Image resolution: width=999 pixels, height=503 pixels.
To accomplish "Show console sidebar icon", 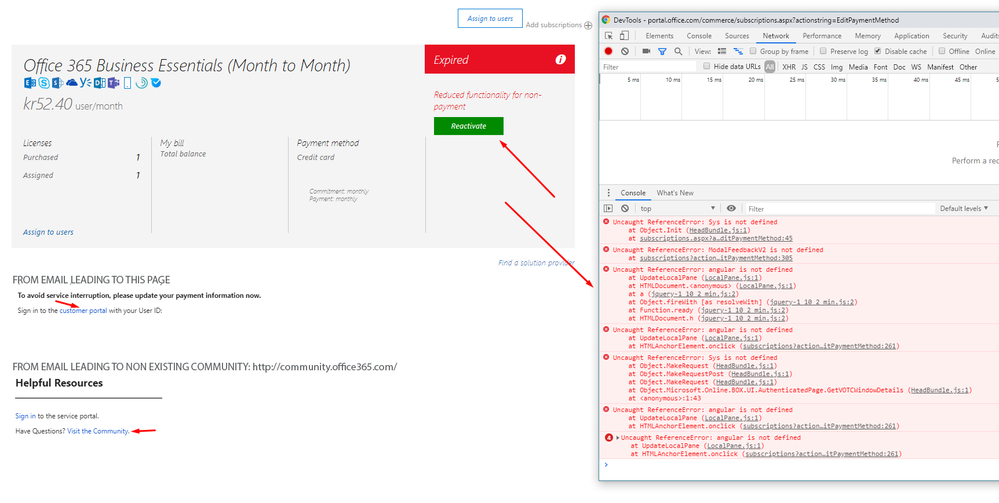I will (x=608, y=208).
